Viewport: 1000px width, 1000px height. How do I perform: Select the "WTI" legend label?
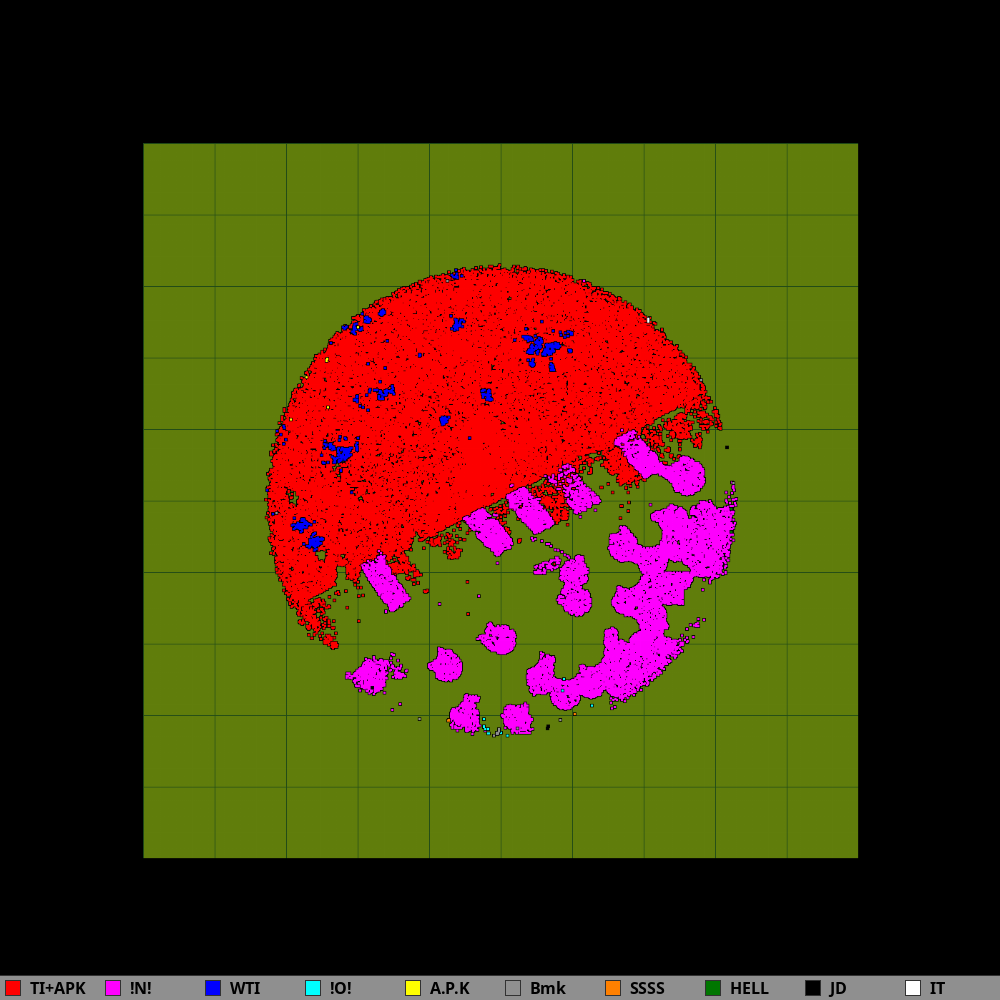click(245, 989)
